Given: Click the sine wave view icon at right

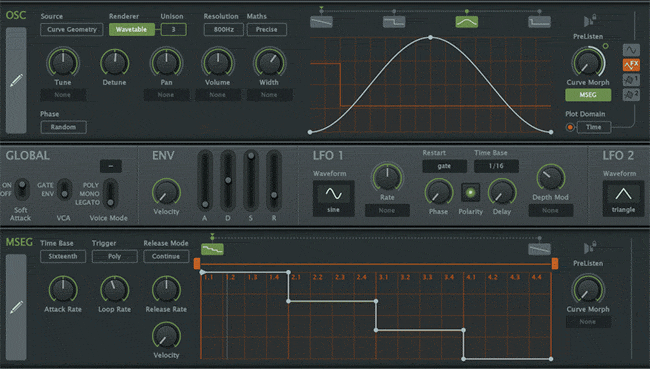Looking at the screenshot, I should click(631, 50).
